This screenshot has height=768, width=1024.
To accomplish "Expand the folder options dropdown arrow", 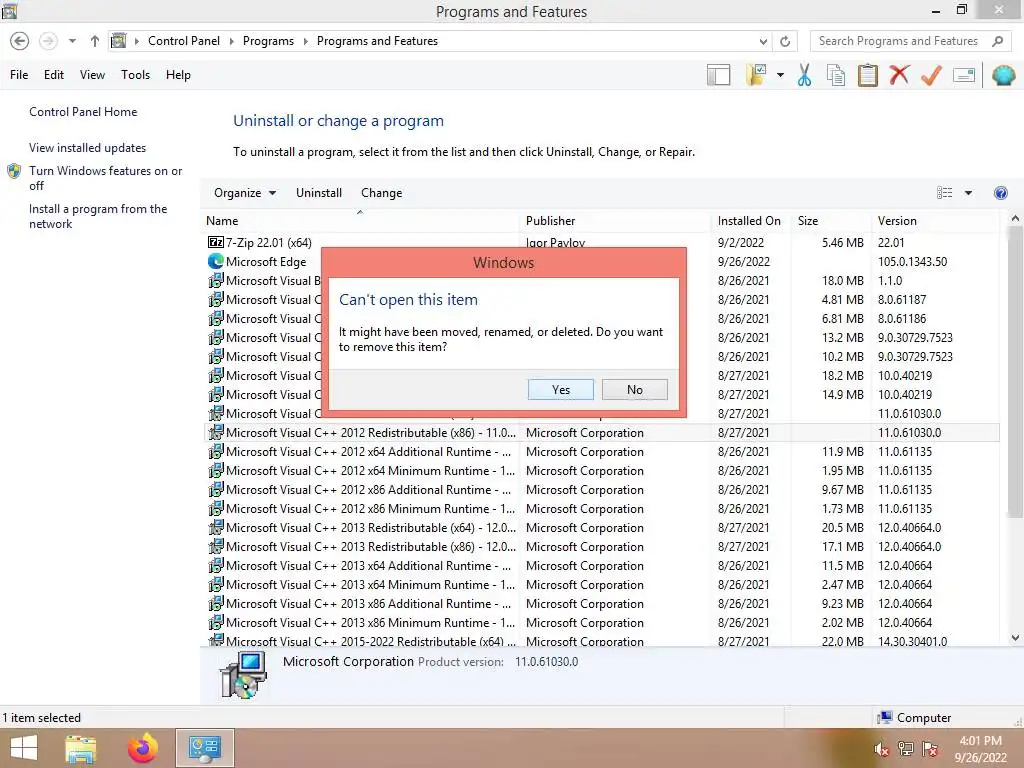I will pyautogui.click(x=780, y=75).
